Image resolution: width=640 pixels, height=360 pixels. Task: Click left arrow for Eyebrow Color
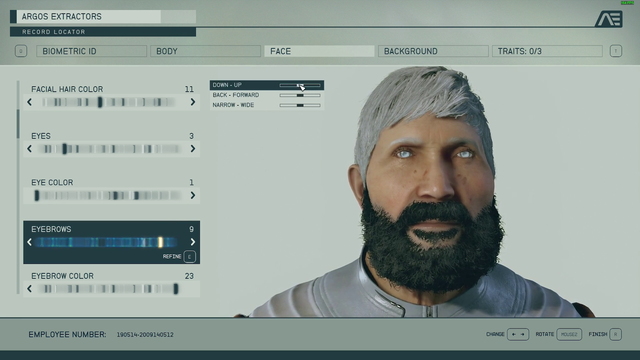point(29,289)
